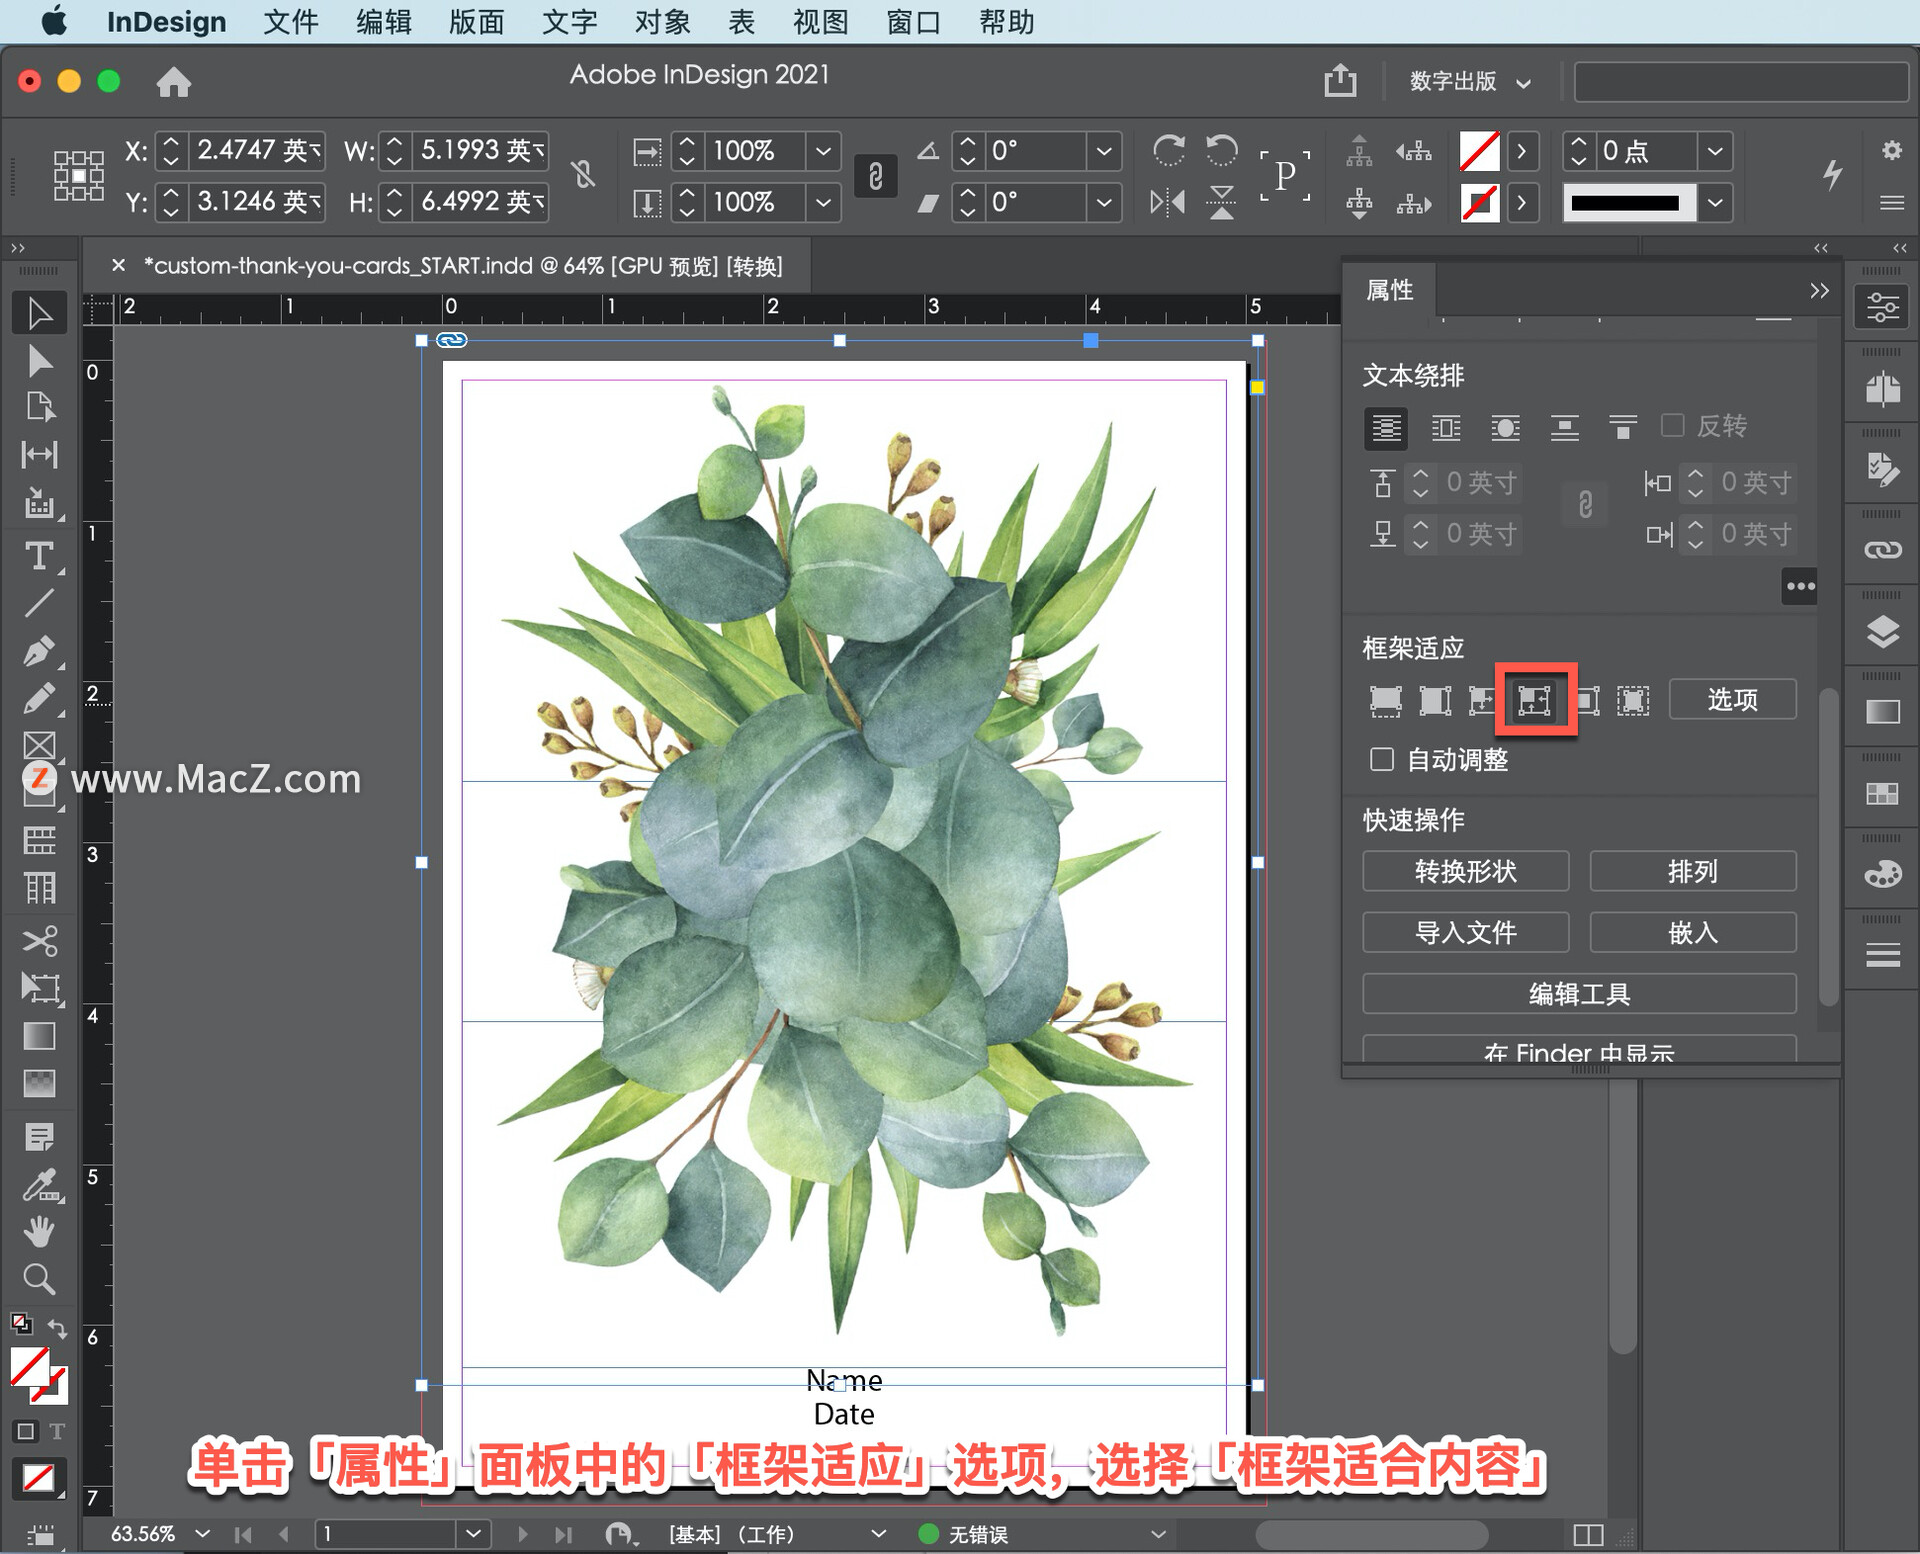Open the 数字出版 workspace dropdown
The width and height of the screenshot is (1920, 1554).
[1469, 81]
